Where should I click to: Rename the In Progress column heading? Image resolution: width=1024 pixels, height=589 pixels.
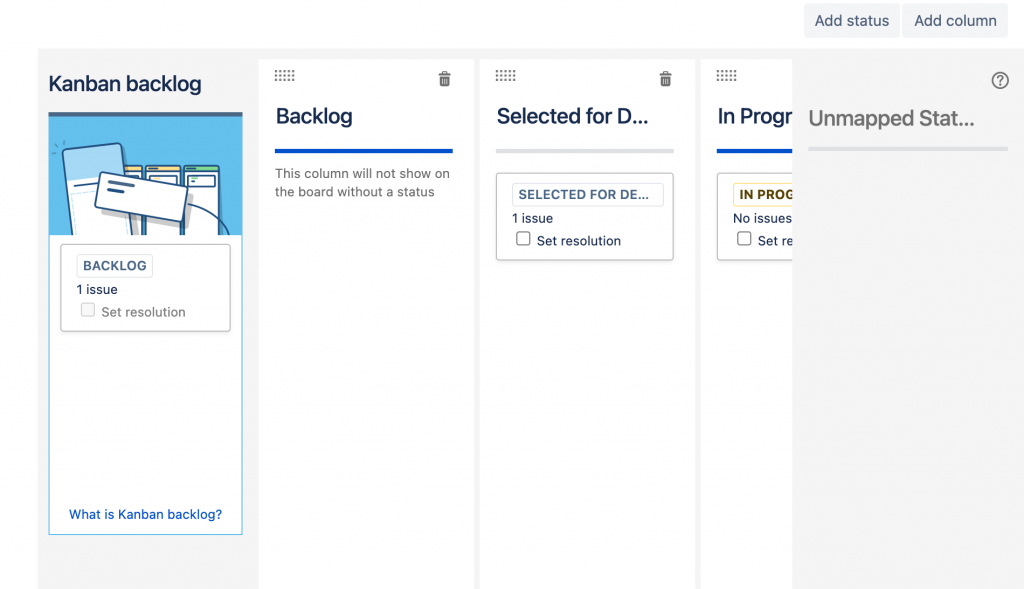(755, 116)
